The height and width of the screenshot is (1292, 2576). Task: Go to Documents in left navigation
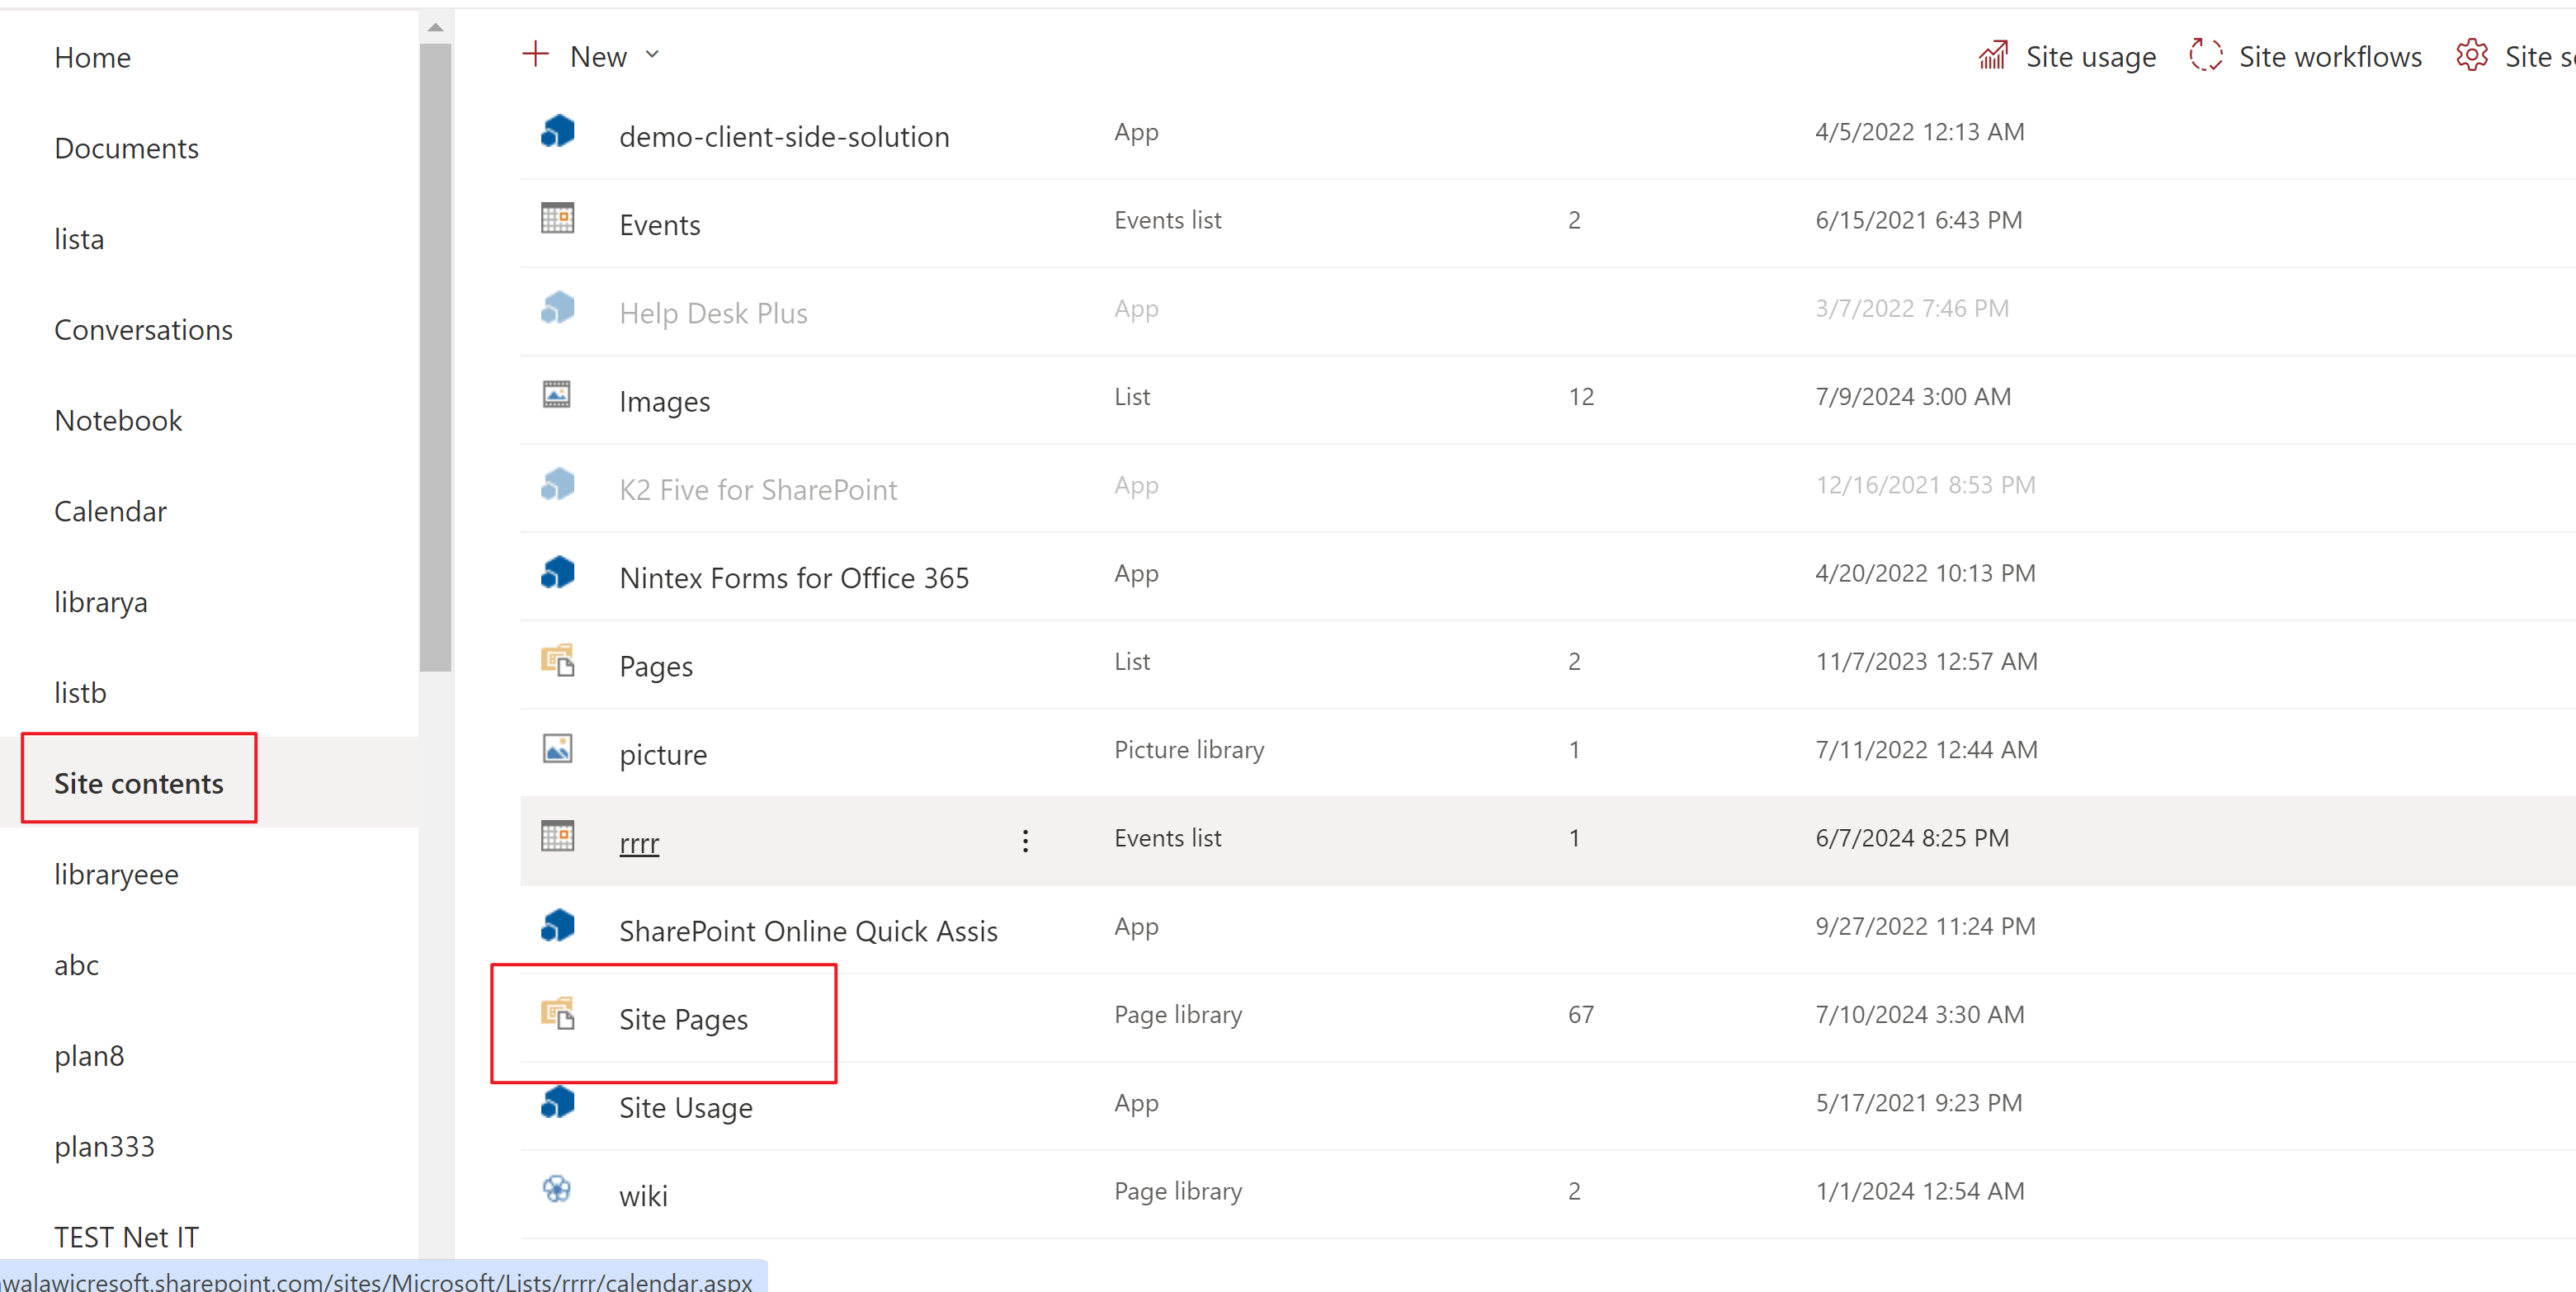(x=126, y=148)
